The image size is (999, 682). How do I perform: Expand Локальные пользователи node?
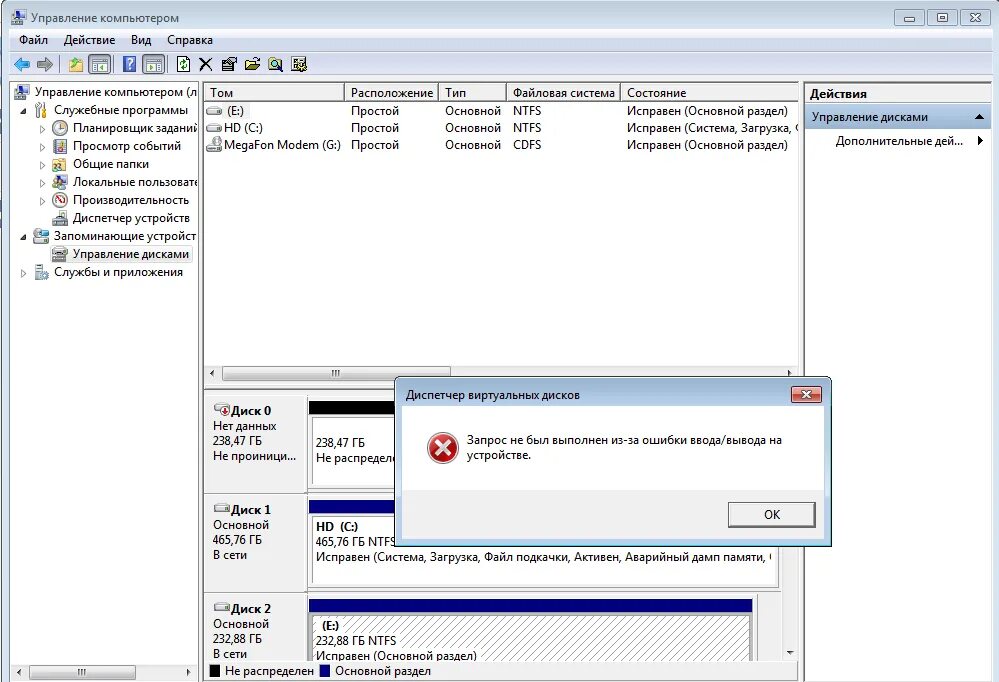(x=42, y=183)
